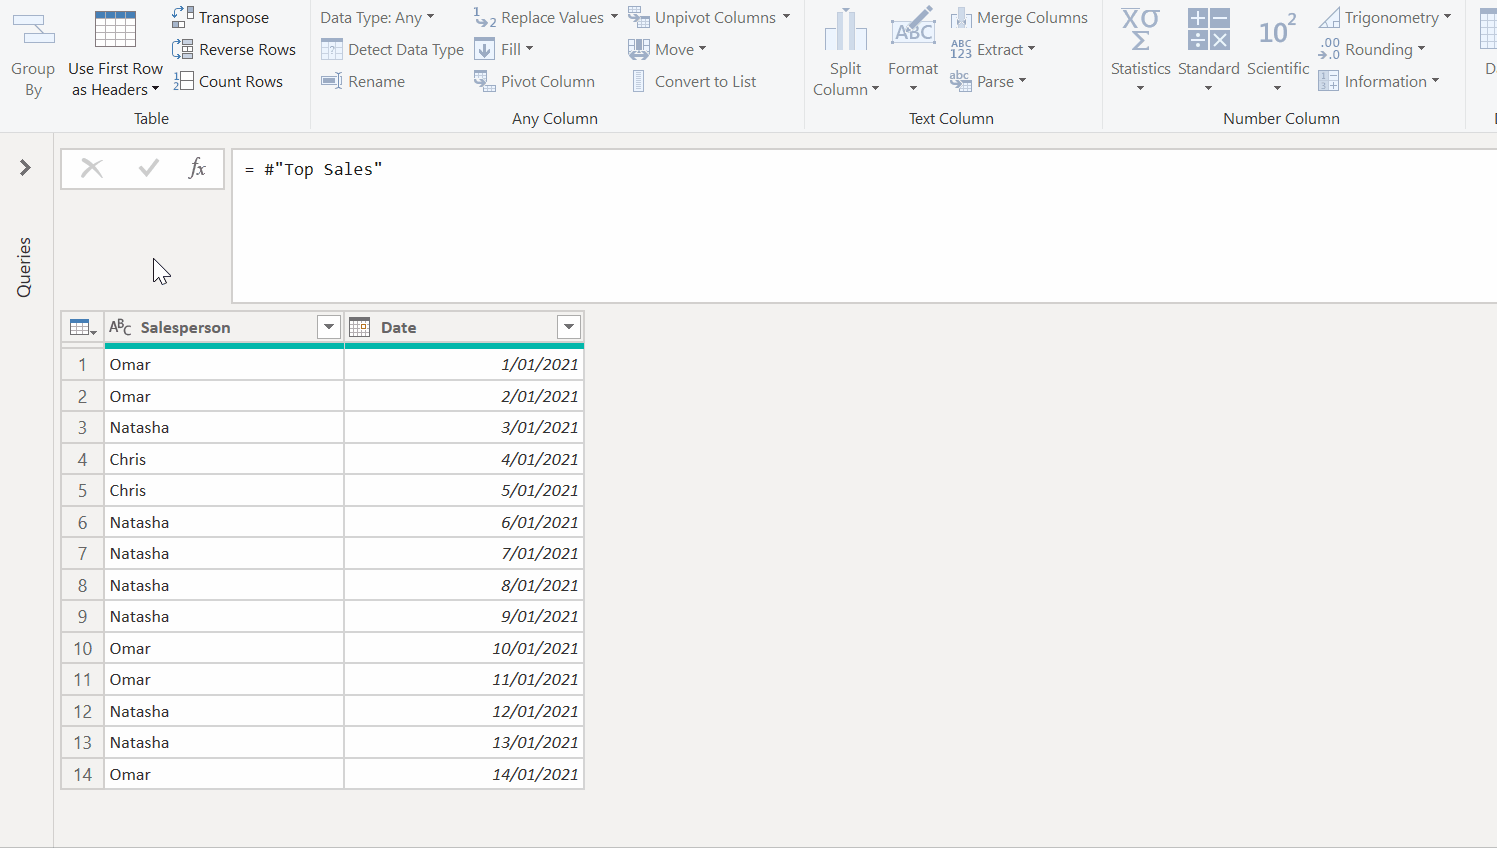Click the Transpose button
1497x848 pixels.
220,17
